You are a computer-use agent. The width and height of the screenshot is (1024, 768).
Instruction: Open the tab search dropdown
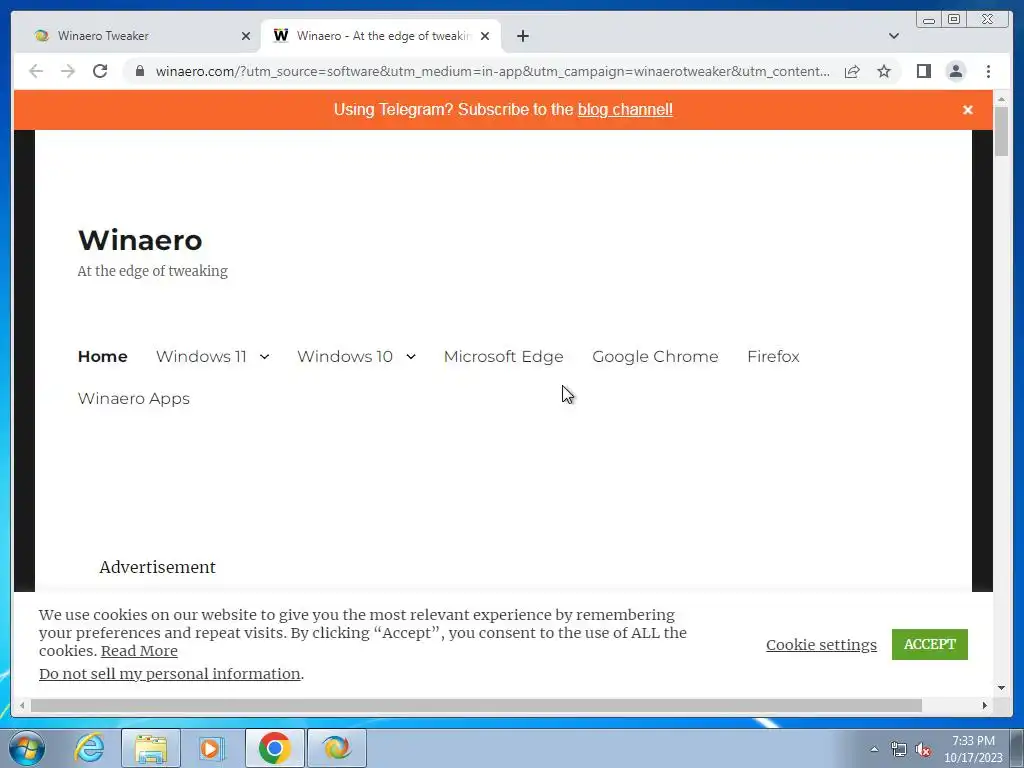(894, 36)
